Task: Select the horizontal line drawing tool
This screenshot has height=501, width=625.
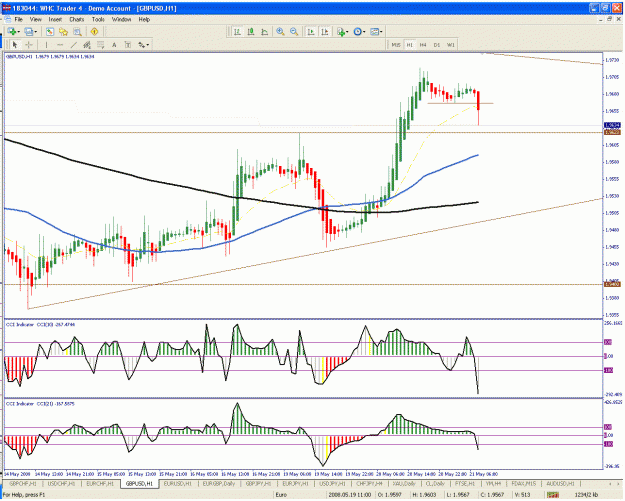Action: click(x=60, y=45)
